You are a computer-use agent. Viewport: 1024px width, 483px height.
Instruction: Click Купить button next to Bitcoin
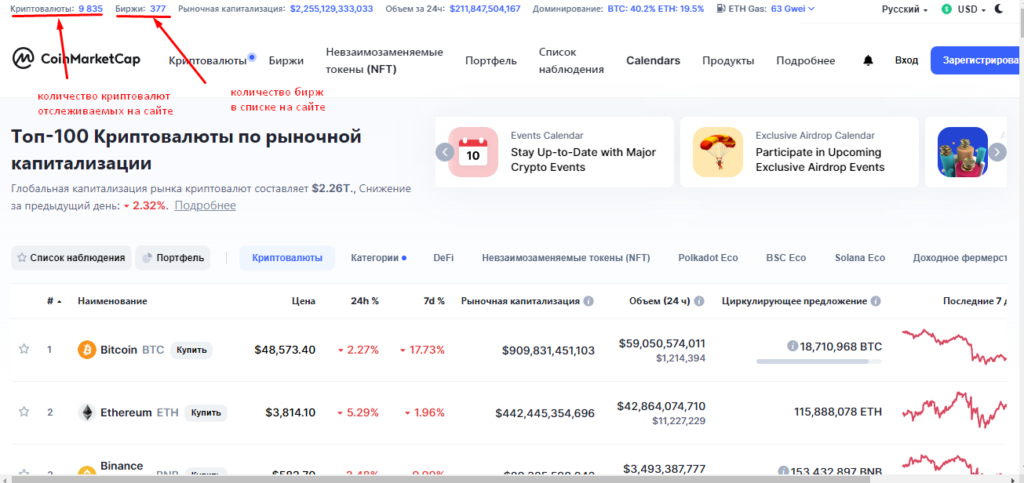pyautogui.click(x=191, y=350)
